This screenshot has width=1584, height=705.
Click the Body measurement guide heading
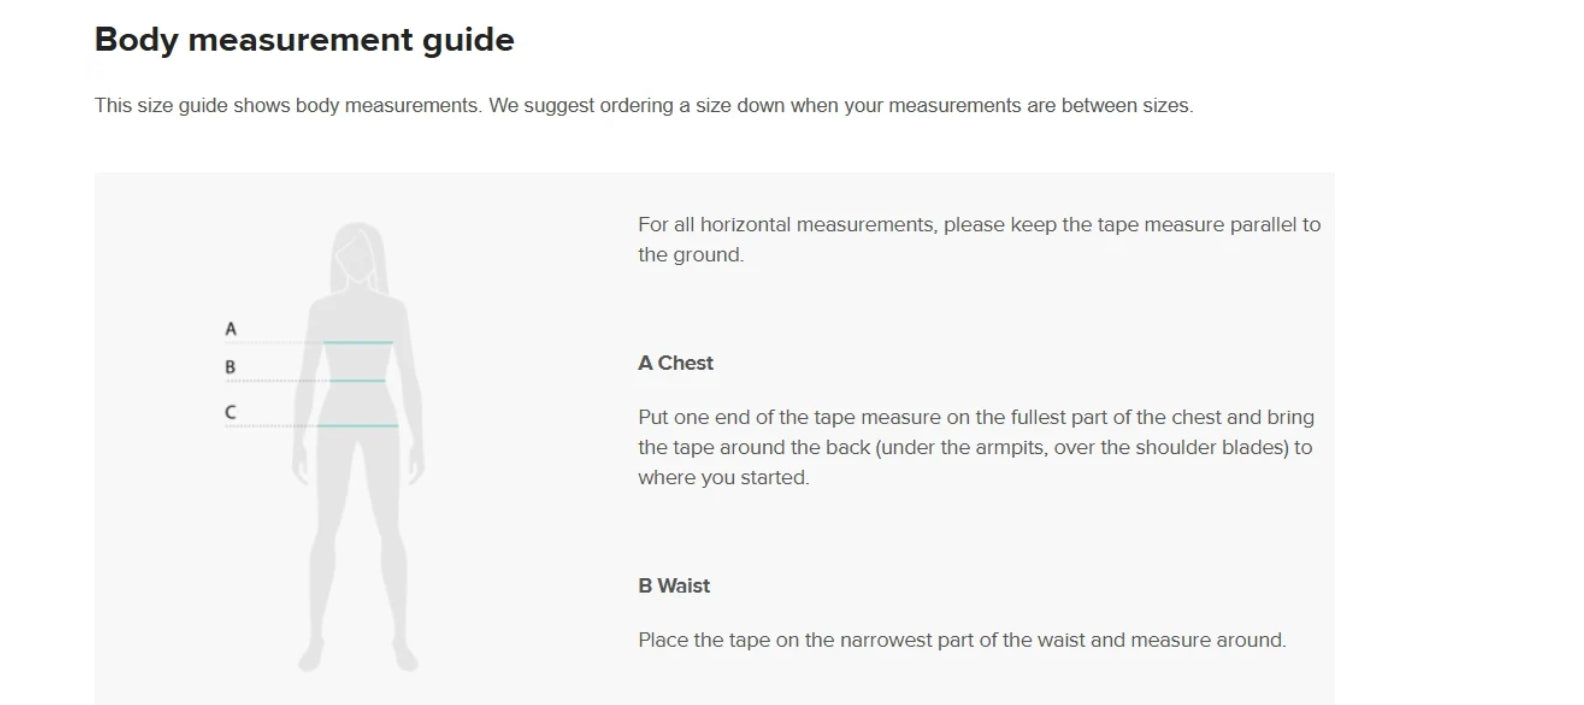point(304,40)
